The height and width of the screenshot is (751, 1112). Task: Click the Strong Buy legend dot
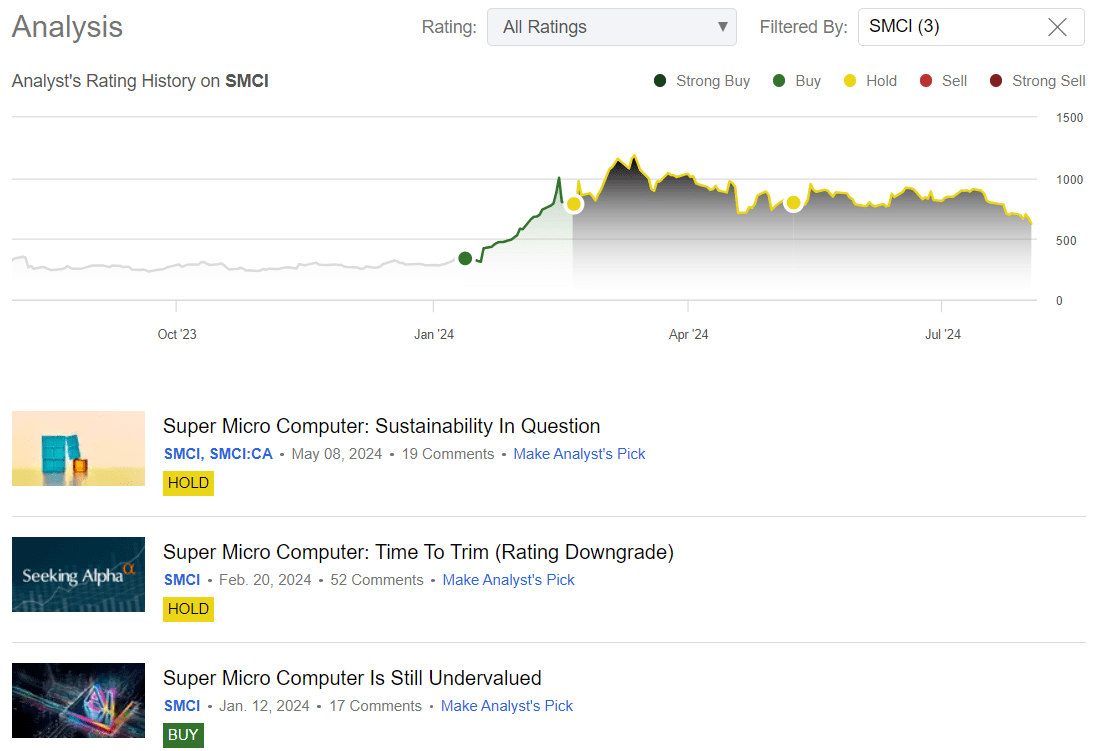click(658, 81)
